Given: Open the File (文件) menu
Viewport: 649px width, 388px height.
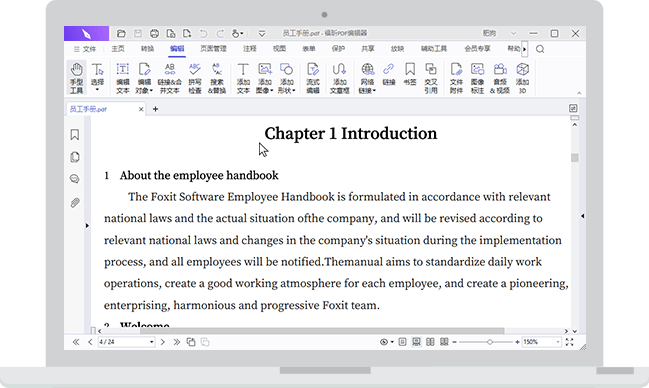Looking at the screenshot, I should tap(84, 49).
